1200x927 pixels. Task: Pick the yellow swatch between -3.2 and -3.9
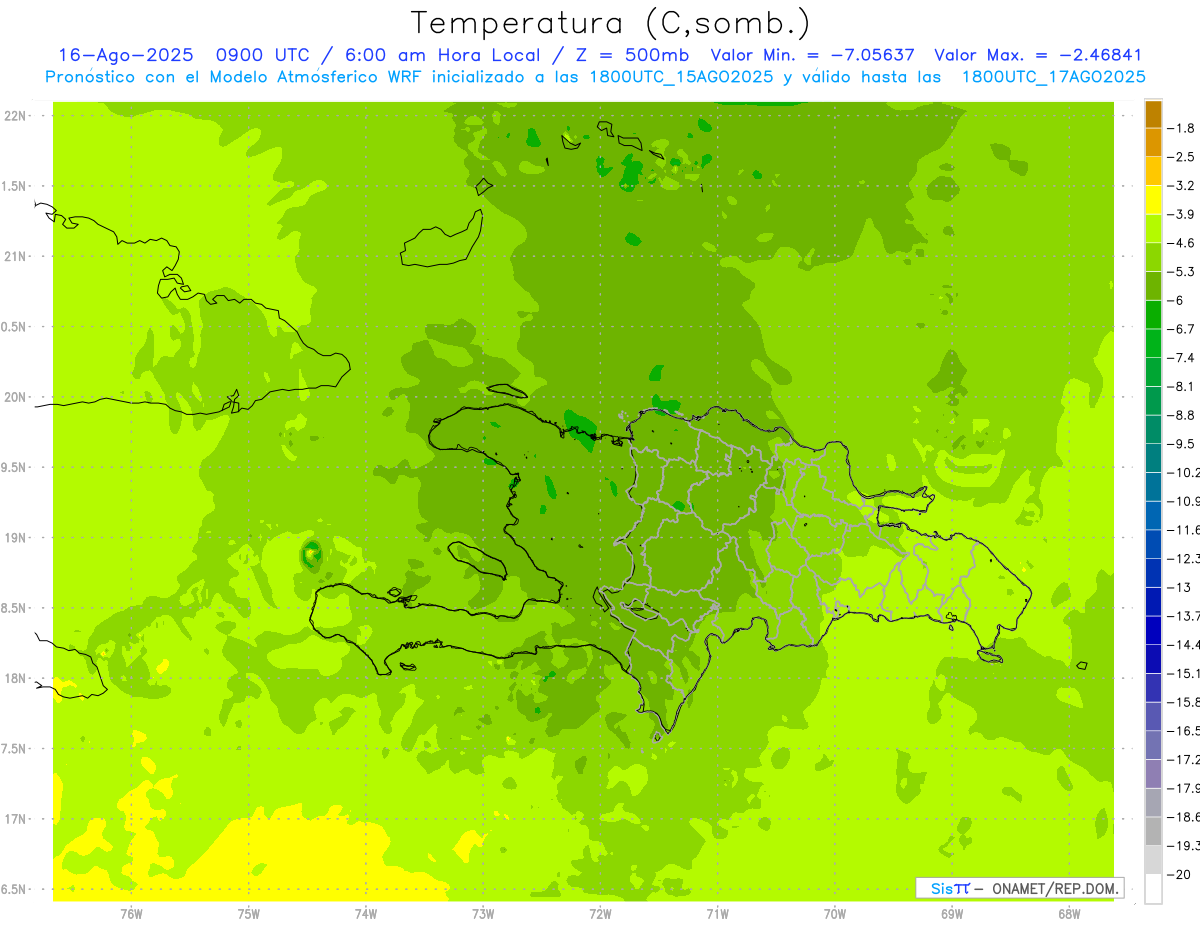[x=1153, y=200]
